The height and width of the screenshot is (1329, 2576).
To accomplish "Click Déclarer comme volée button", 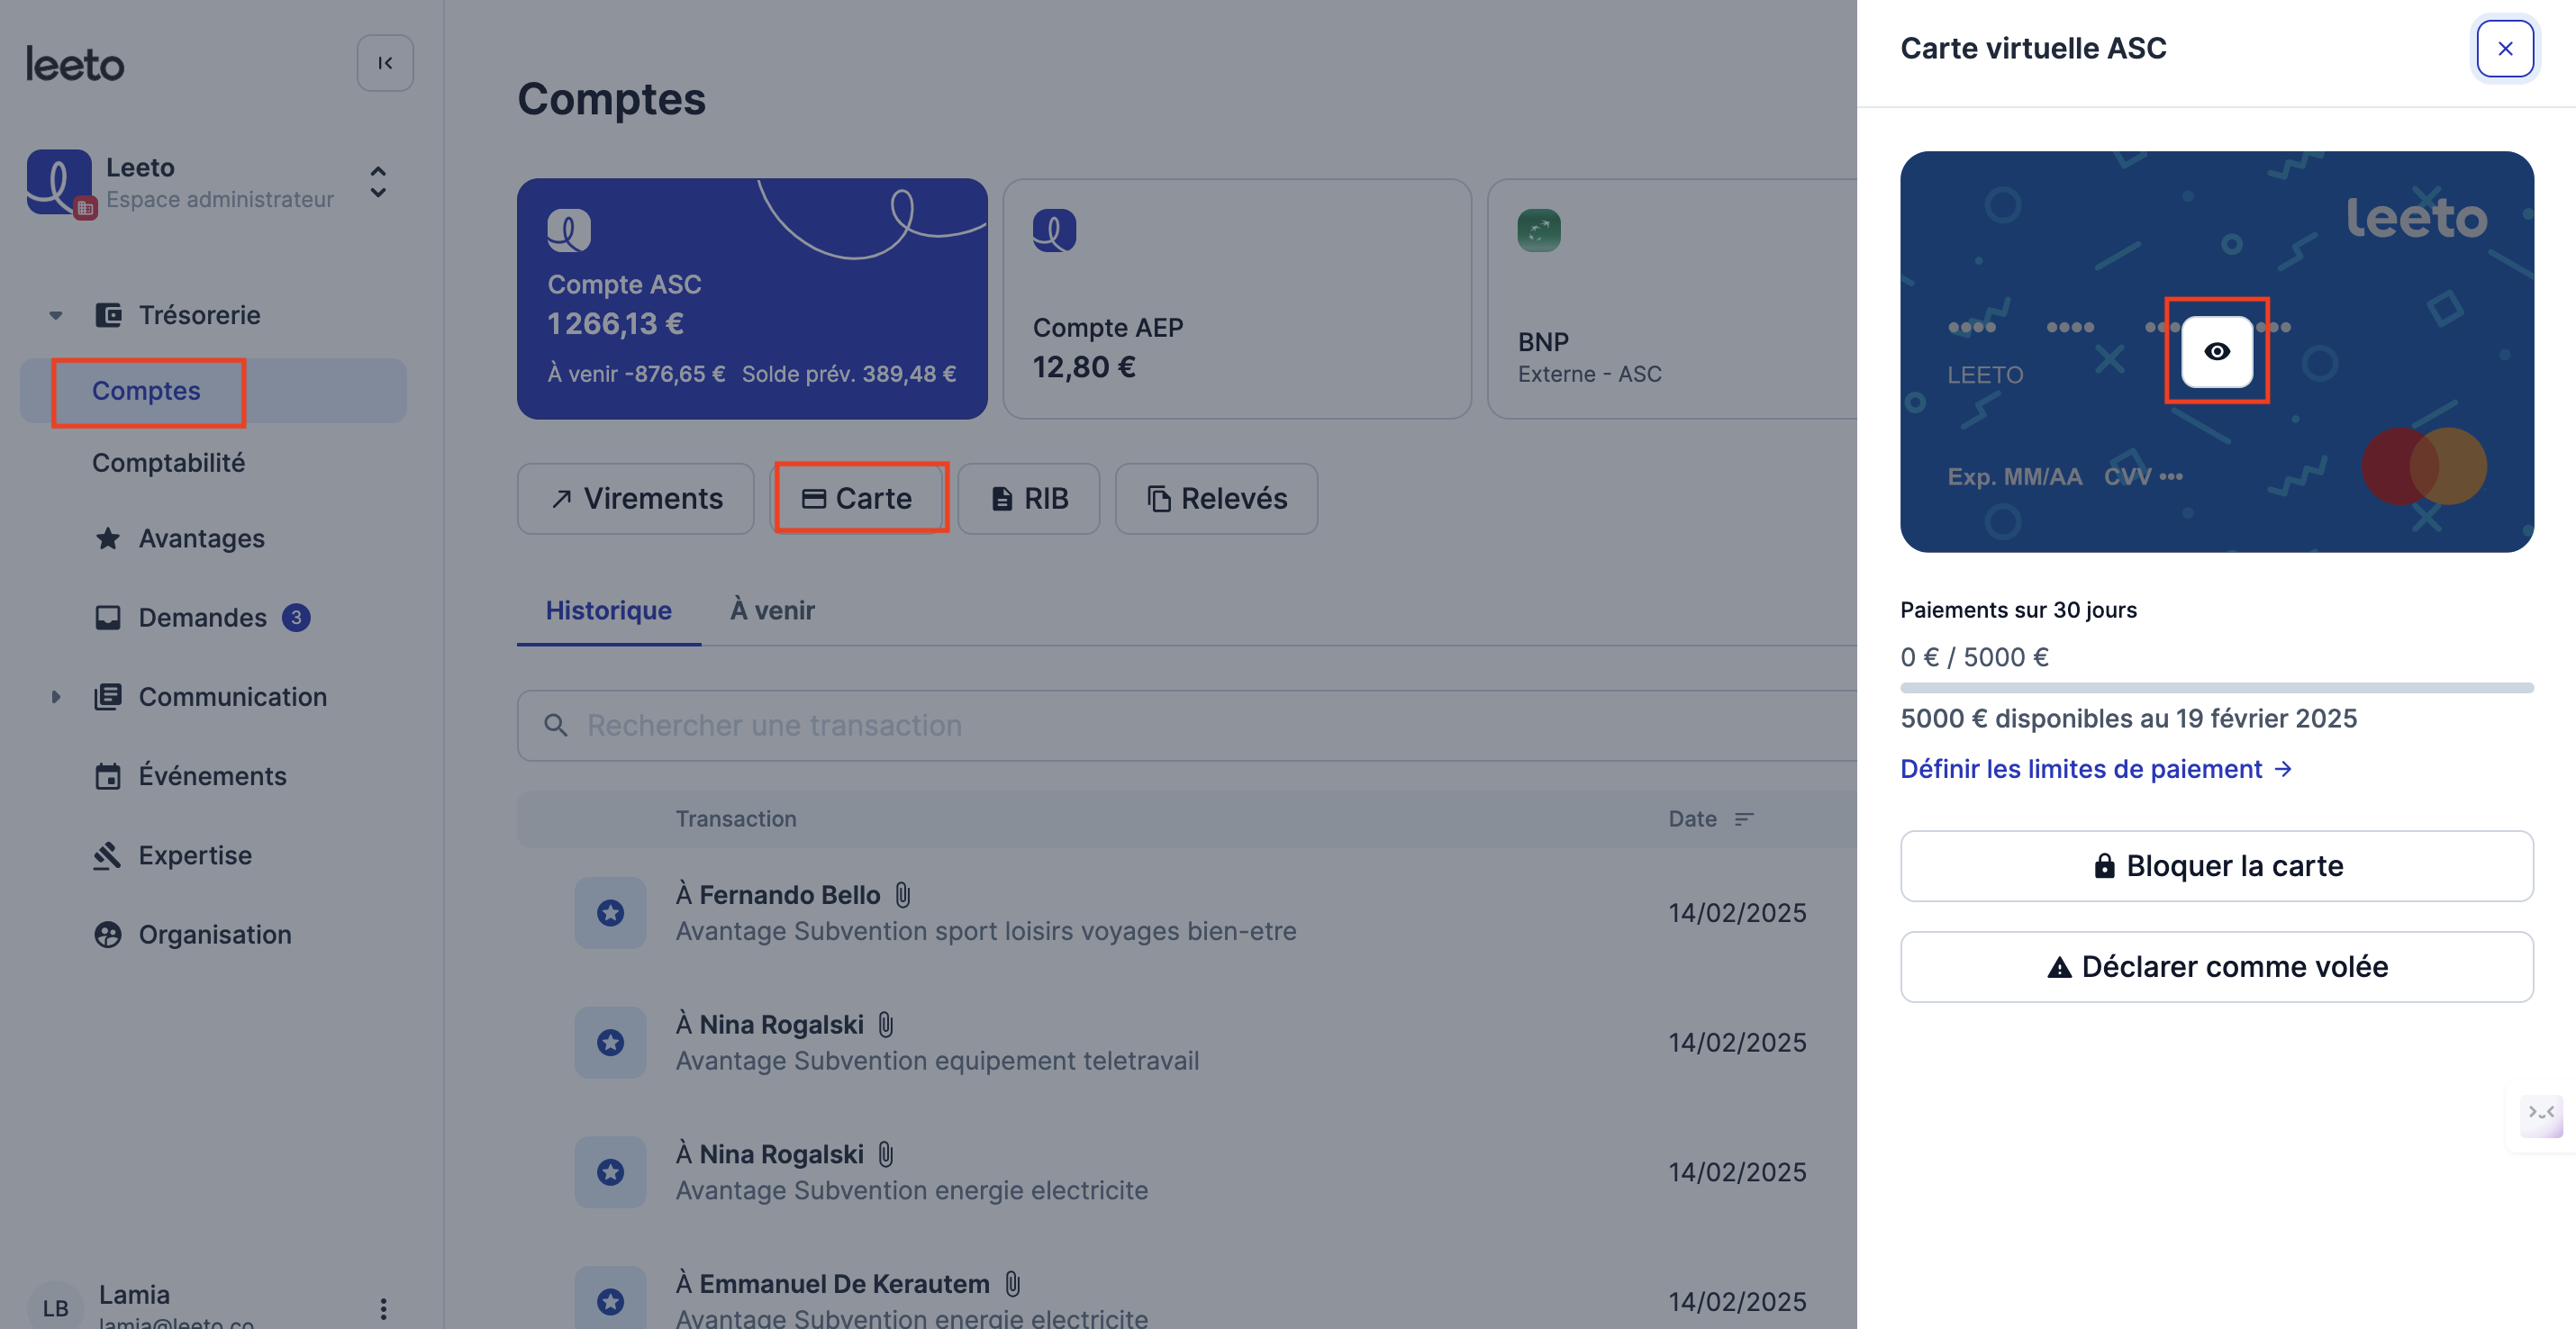I will pyautogui.click(x=2217, y=967).
